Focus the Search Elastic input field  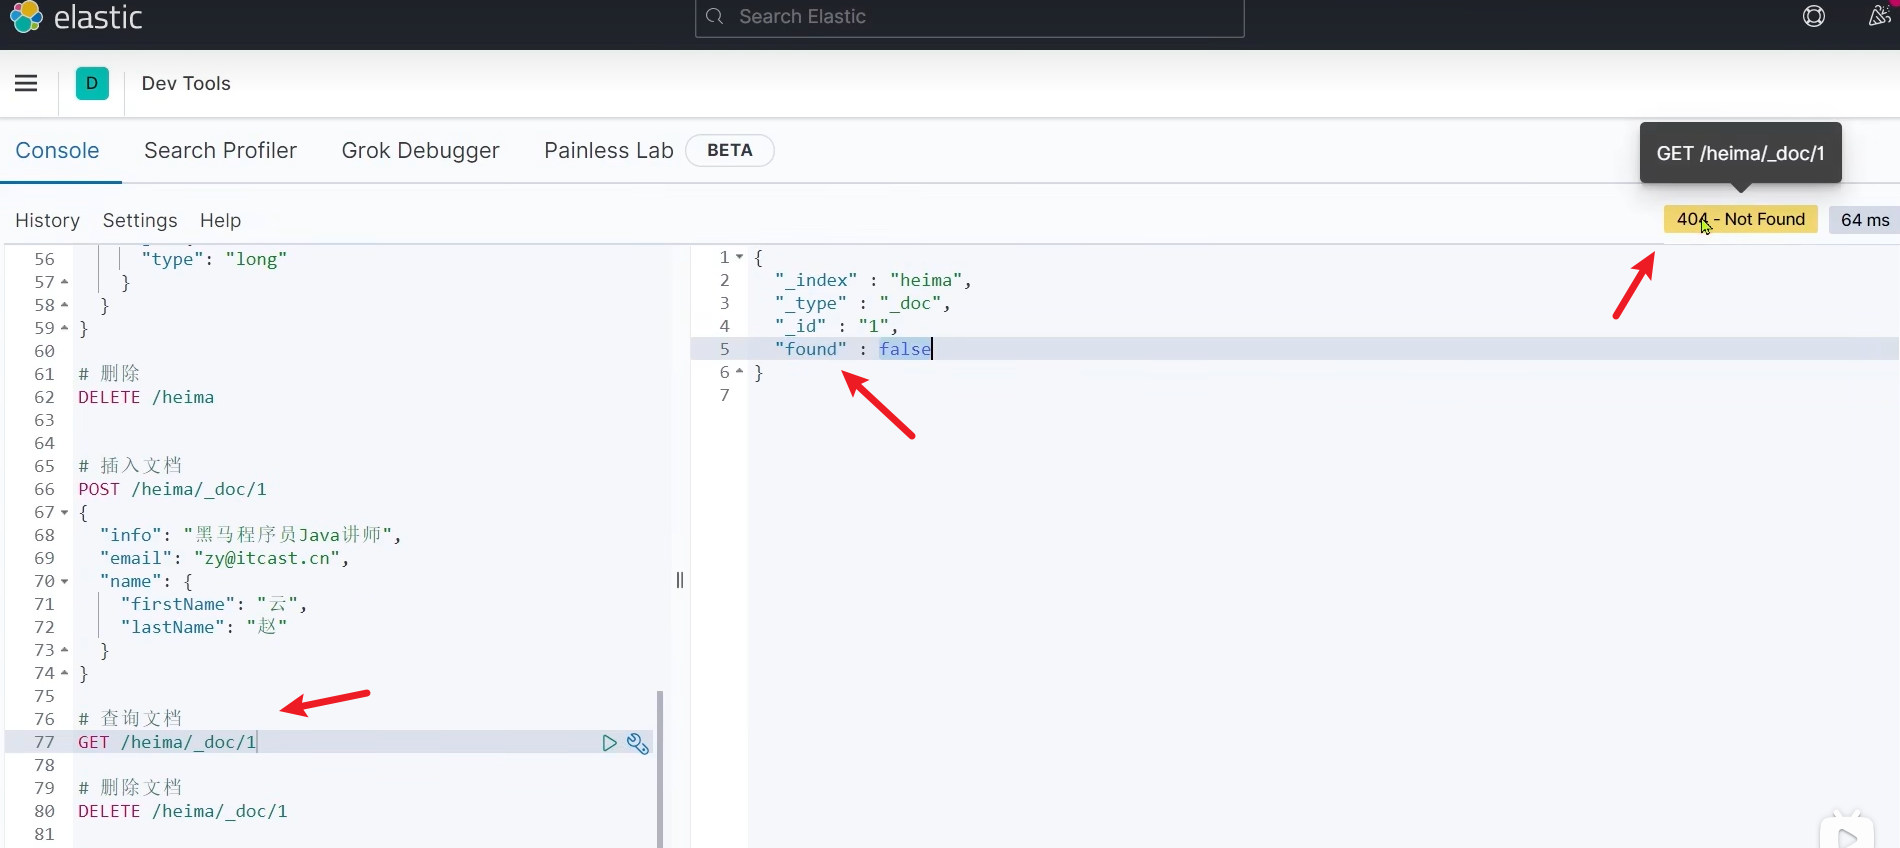click(x=969, y=17)
